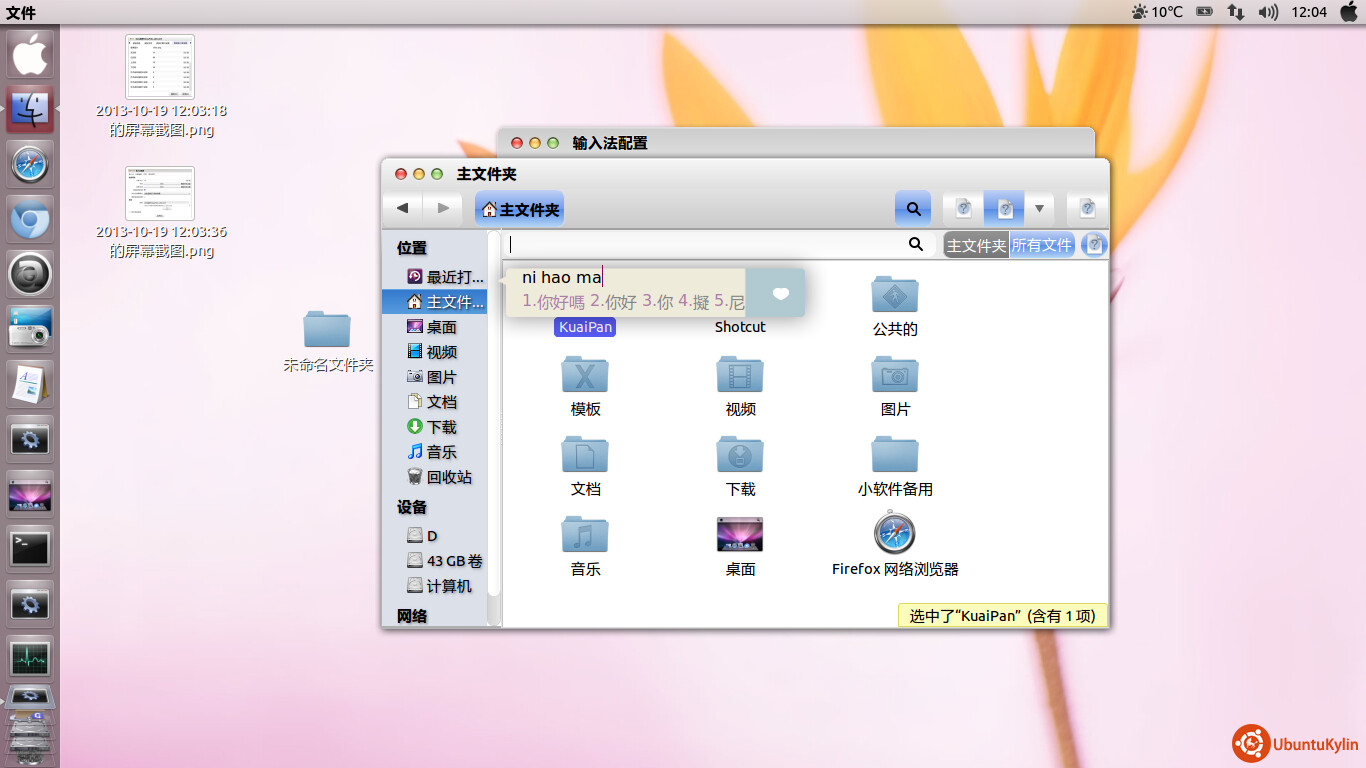Screen dimensions: 1366x768
Task: Launch Terminal from the dock
Action: pos(30,548)
